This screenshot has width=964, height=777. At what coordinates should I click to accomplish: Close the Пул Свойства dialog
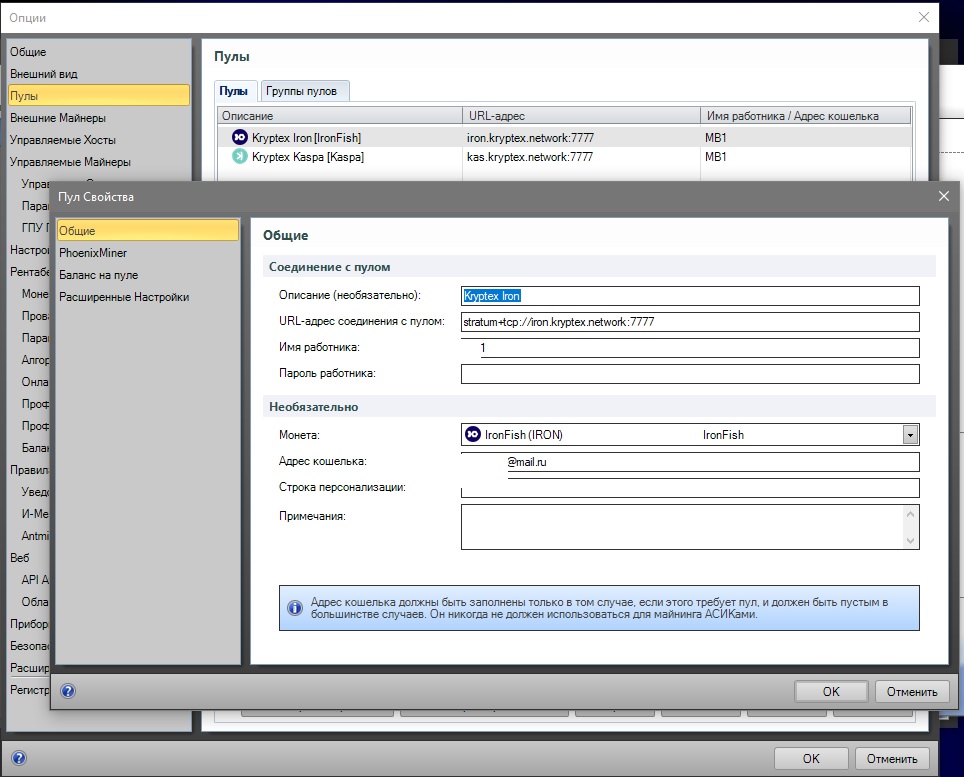pyautogui.click(x=944, y=196)
